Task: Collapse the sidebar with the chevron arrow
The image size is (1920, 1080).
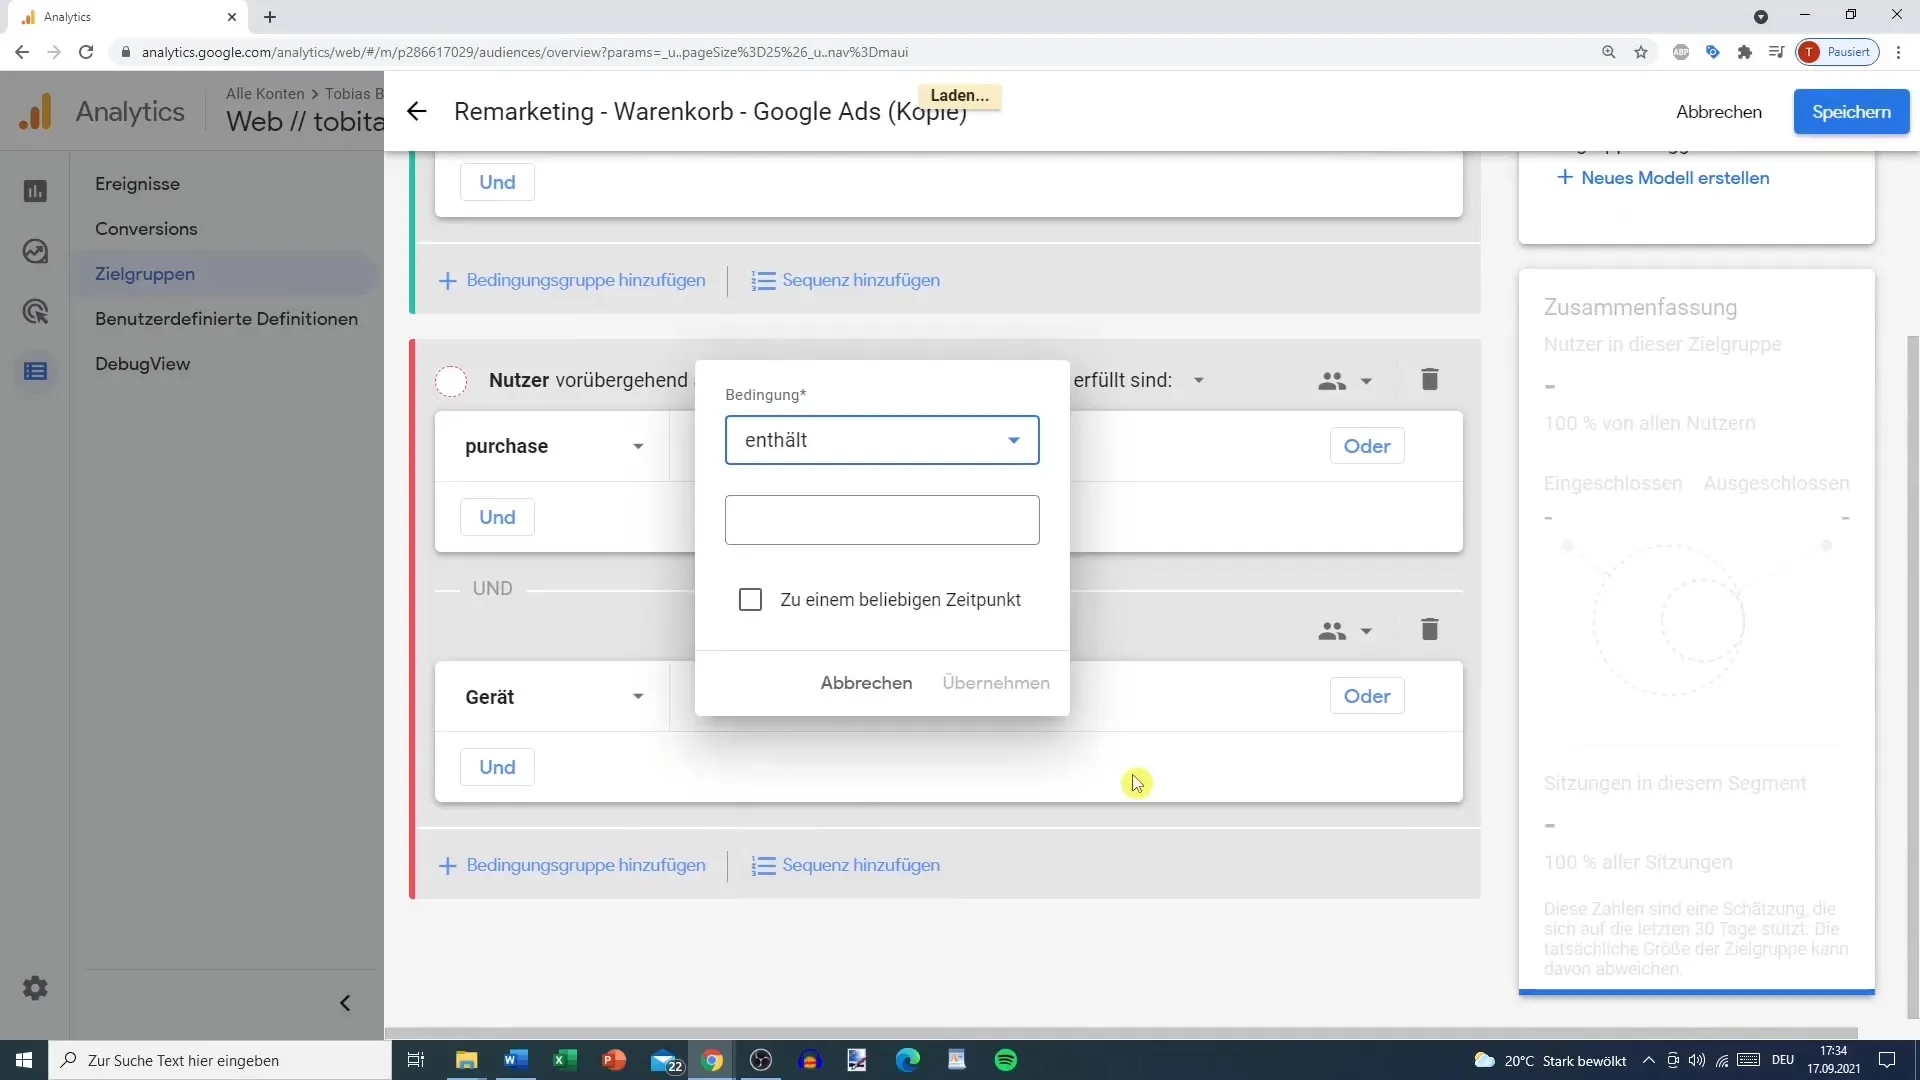Action: [x=345, y=1003]
